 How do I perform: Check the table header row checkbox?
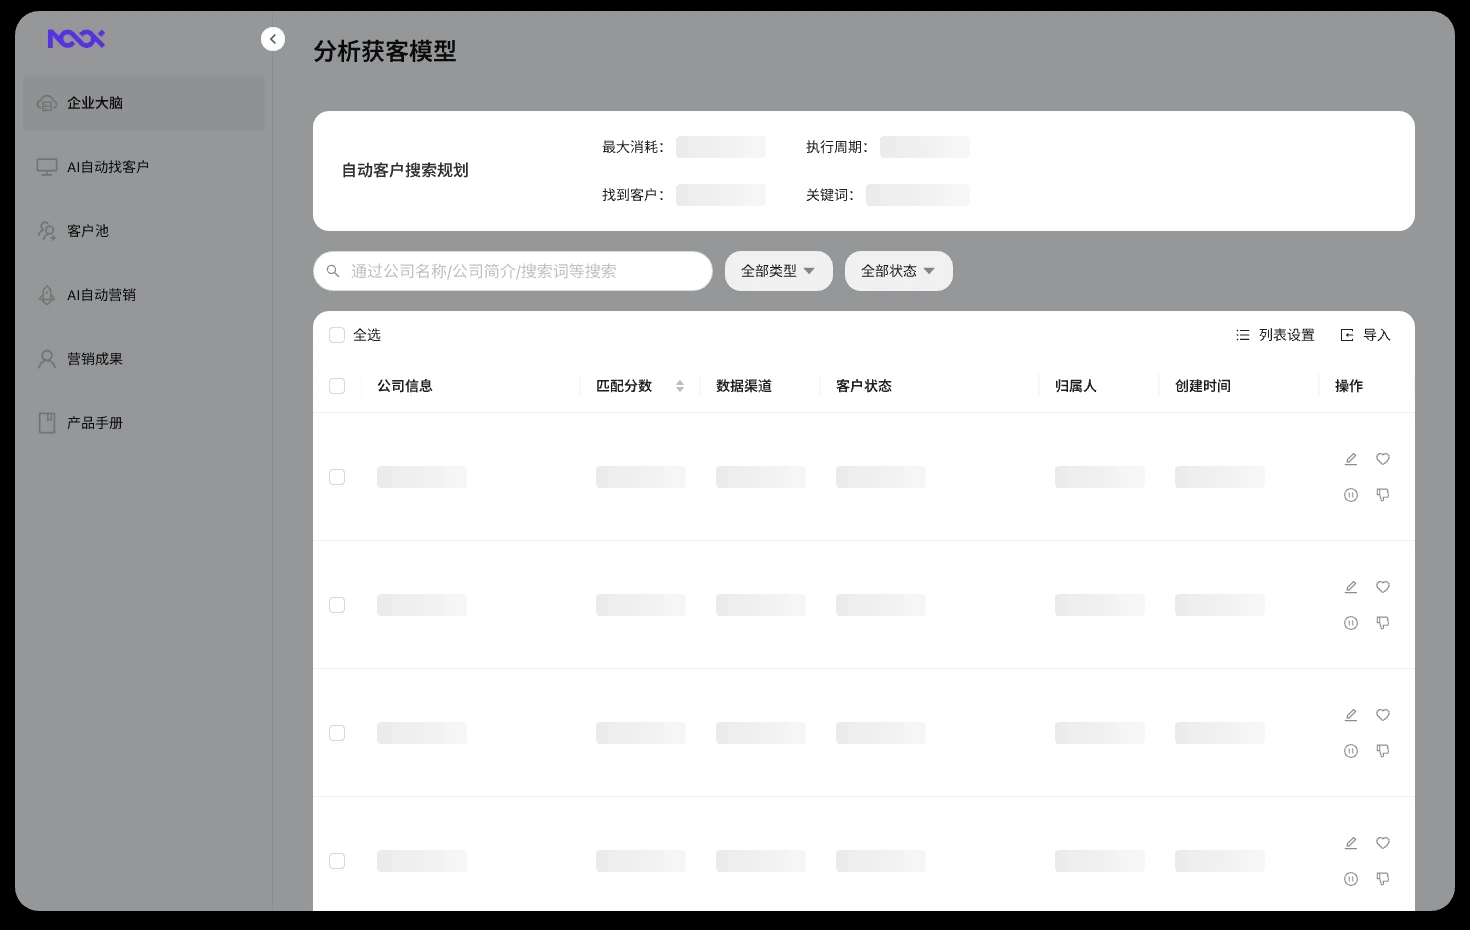(337, 386)
